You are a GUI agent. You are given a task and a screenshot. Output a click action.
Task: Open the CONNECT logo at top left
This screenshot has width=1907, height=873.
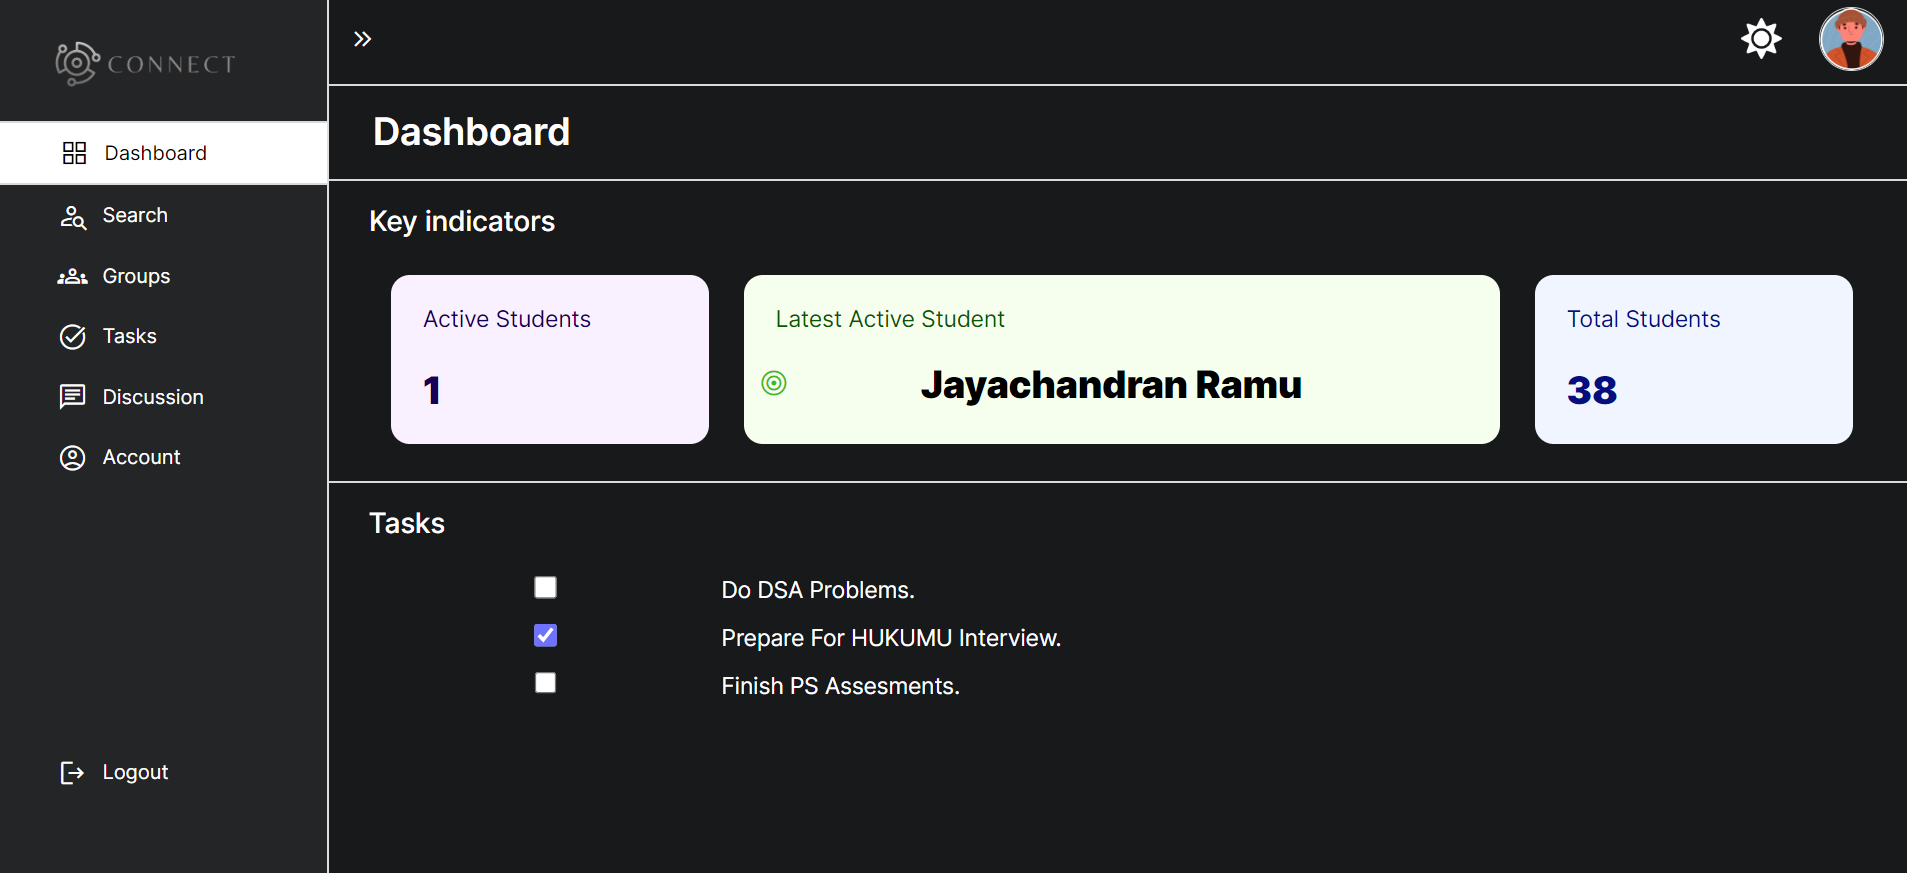point(145,62)
